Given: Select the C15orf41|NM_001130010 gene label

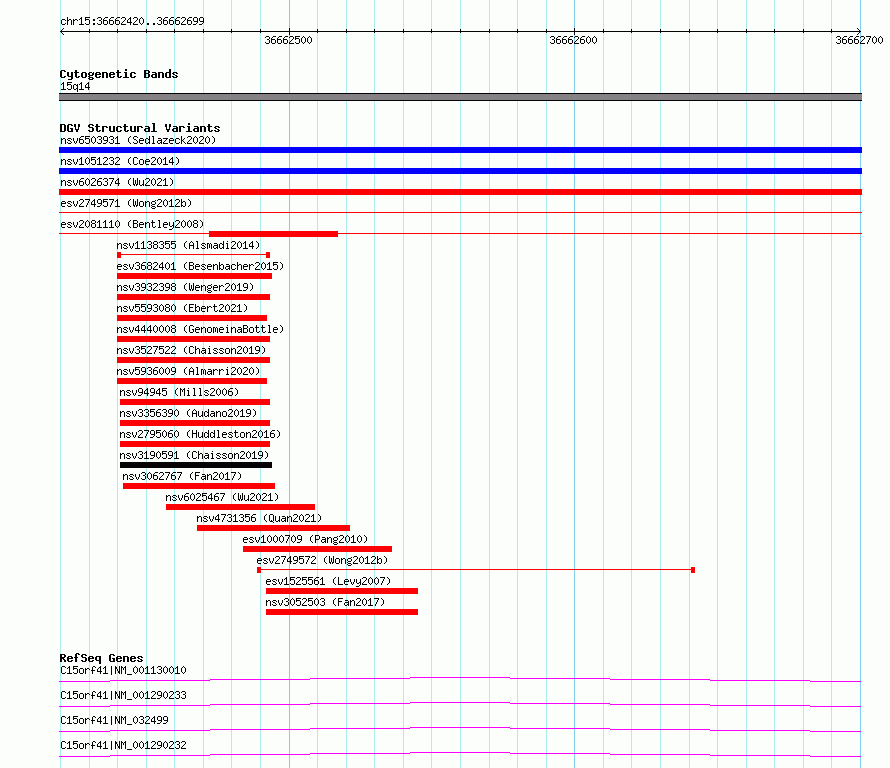Looking at the screenshot, I should tap(123, 670).
